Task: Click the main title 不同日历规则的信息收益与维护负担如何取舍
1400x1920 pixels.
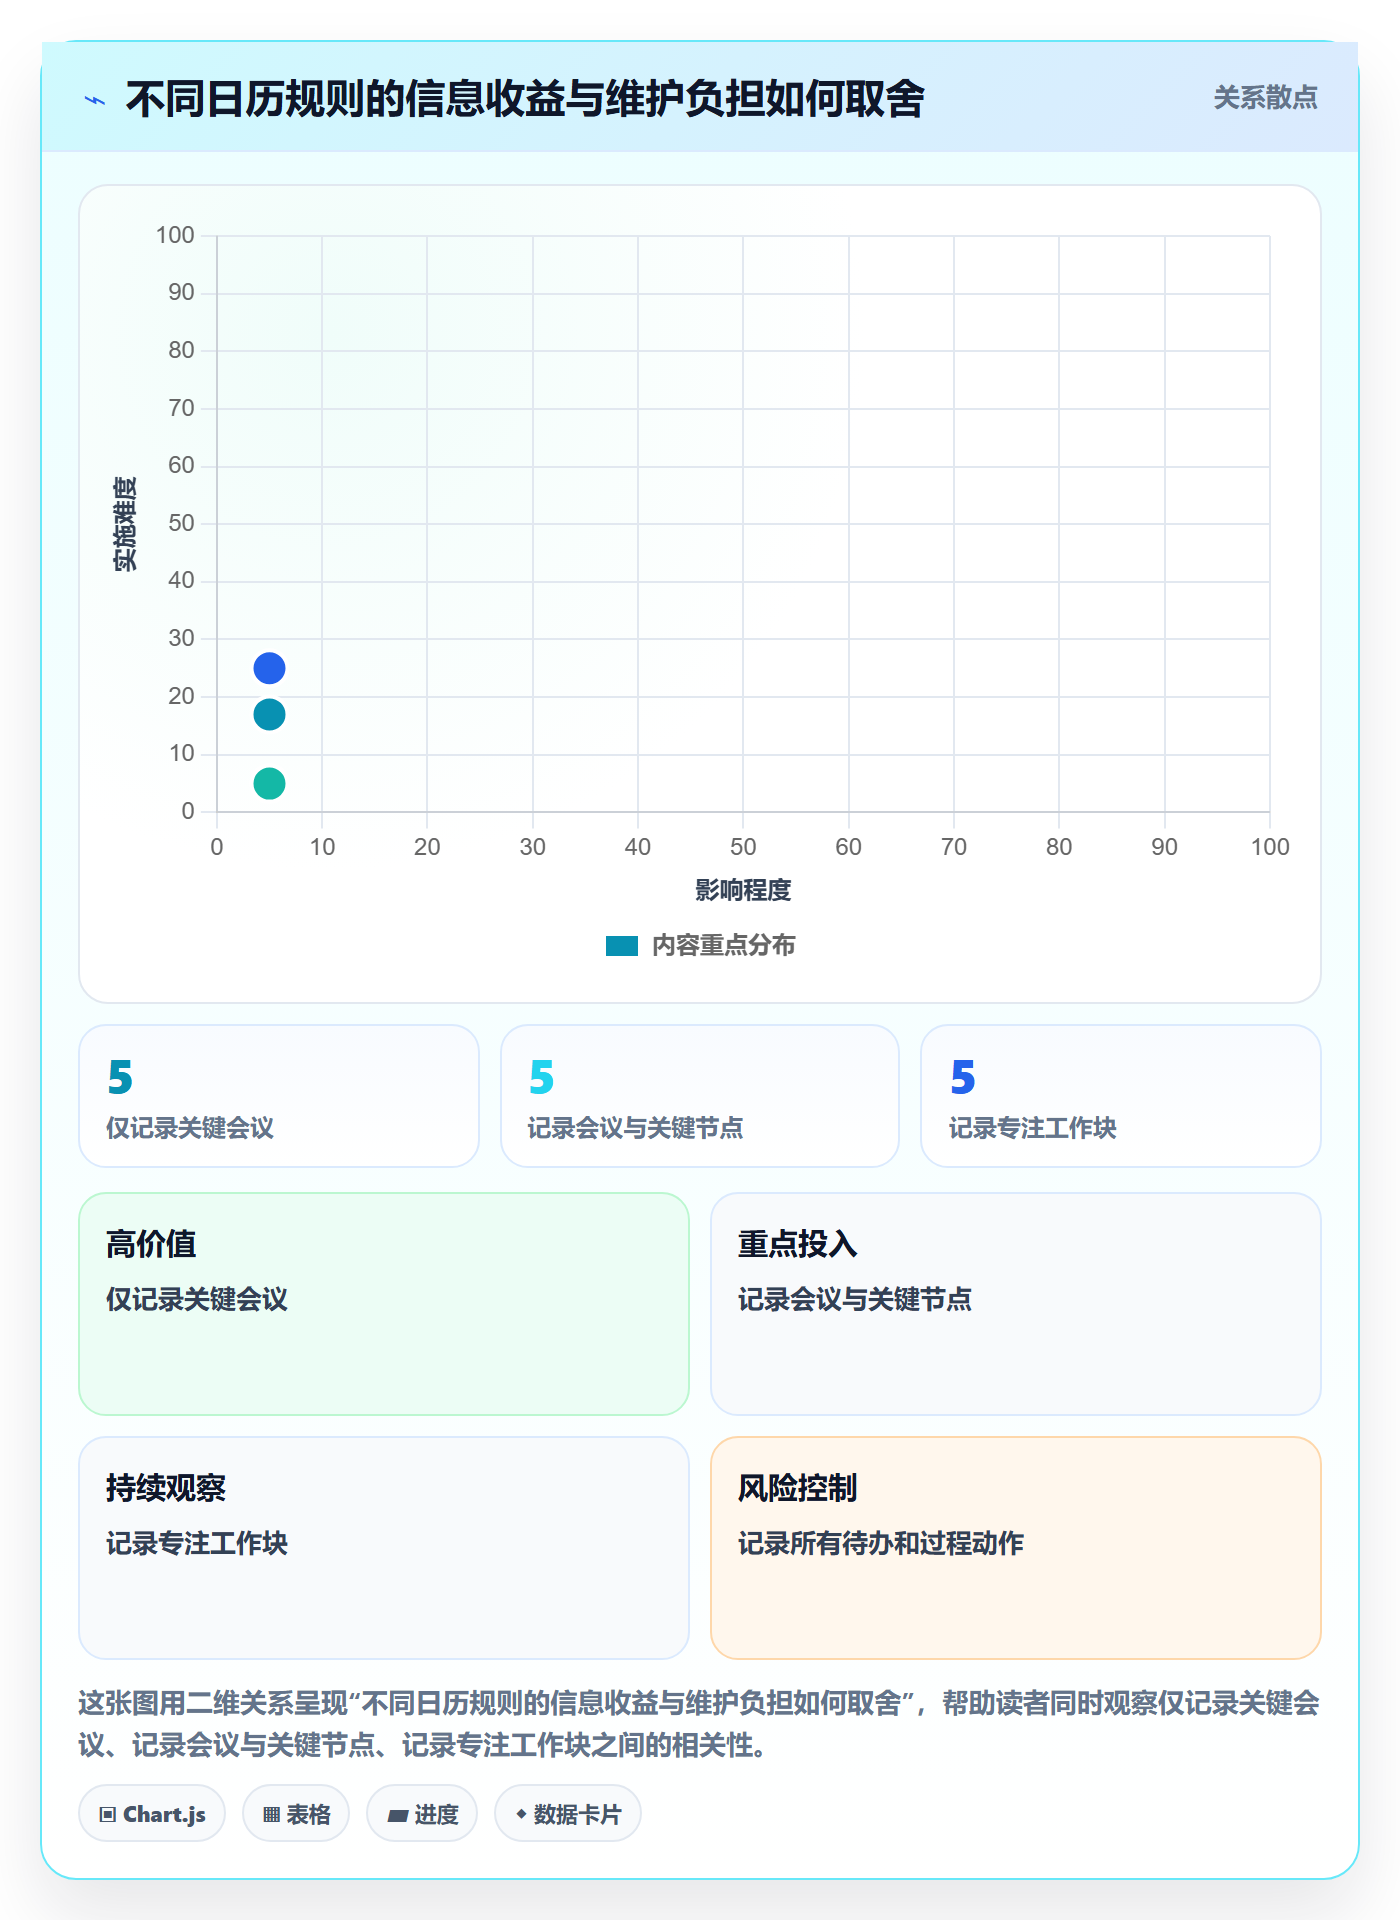Action: click(525, 99)
